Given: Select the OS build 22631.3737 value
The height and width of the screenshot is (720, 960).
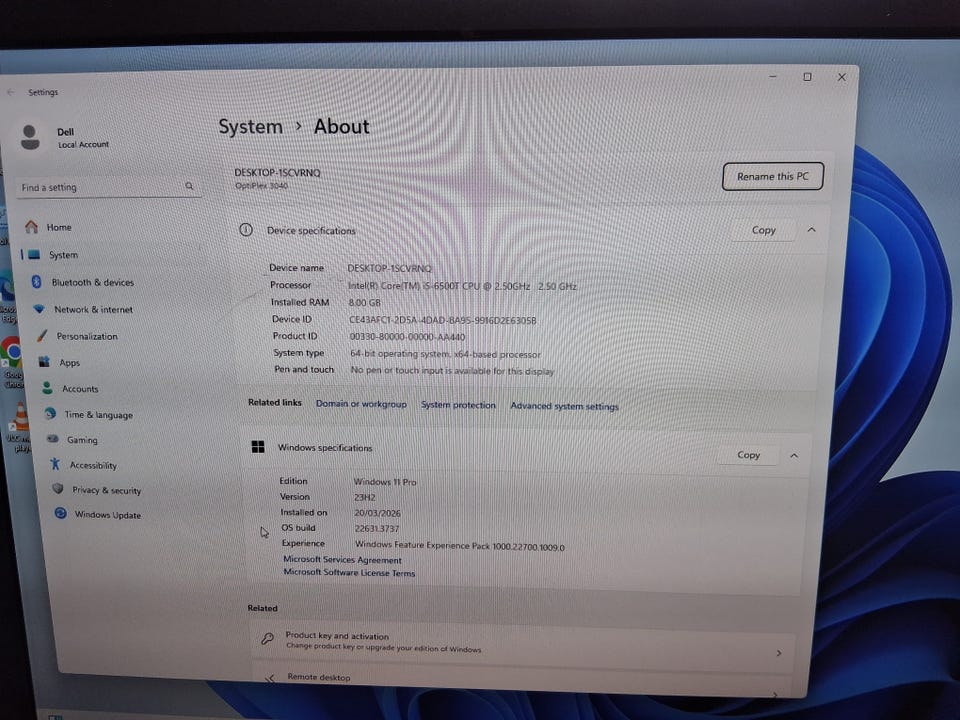Looking at the screenshot, I should (377, 528).
